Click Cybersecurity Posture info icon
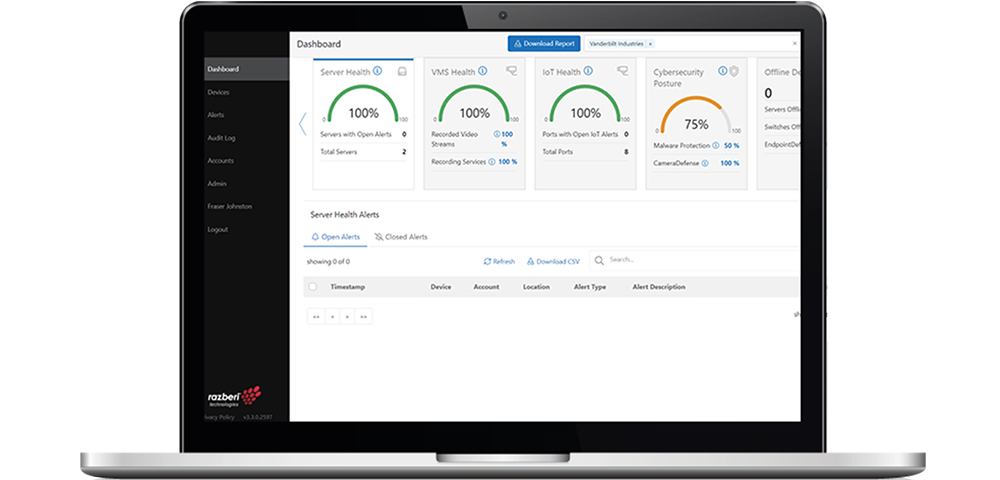Image resolution: width=1000 pixels, height=480 pixels. [x=723, y=71]
